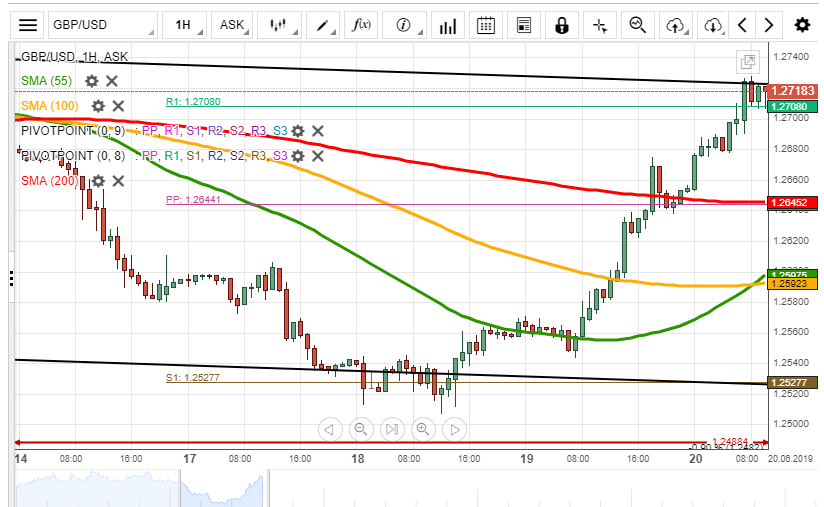Go forward with the right arrow
The image size is (824, 507).
(x=769, y=25)
